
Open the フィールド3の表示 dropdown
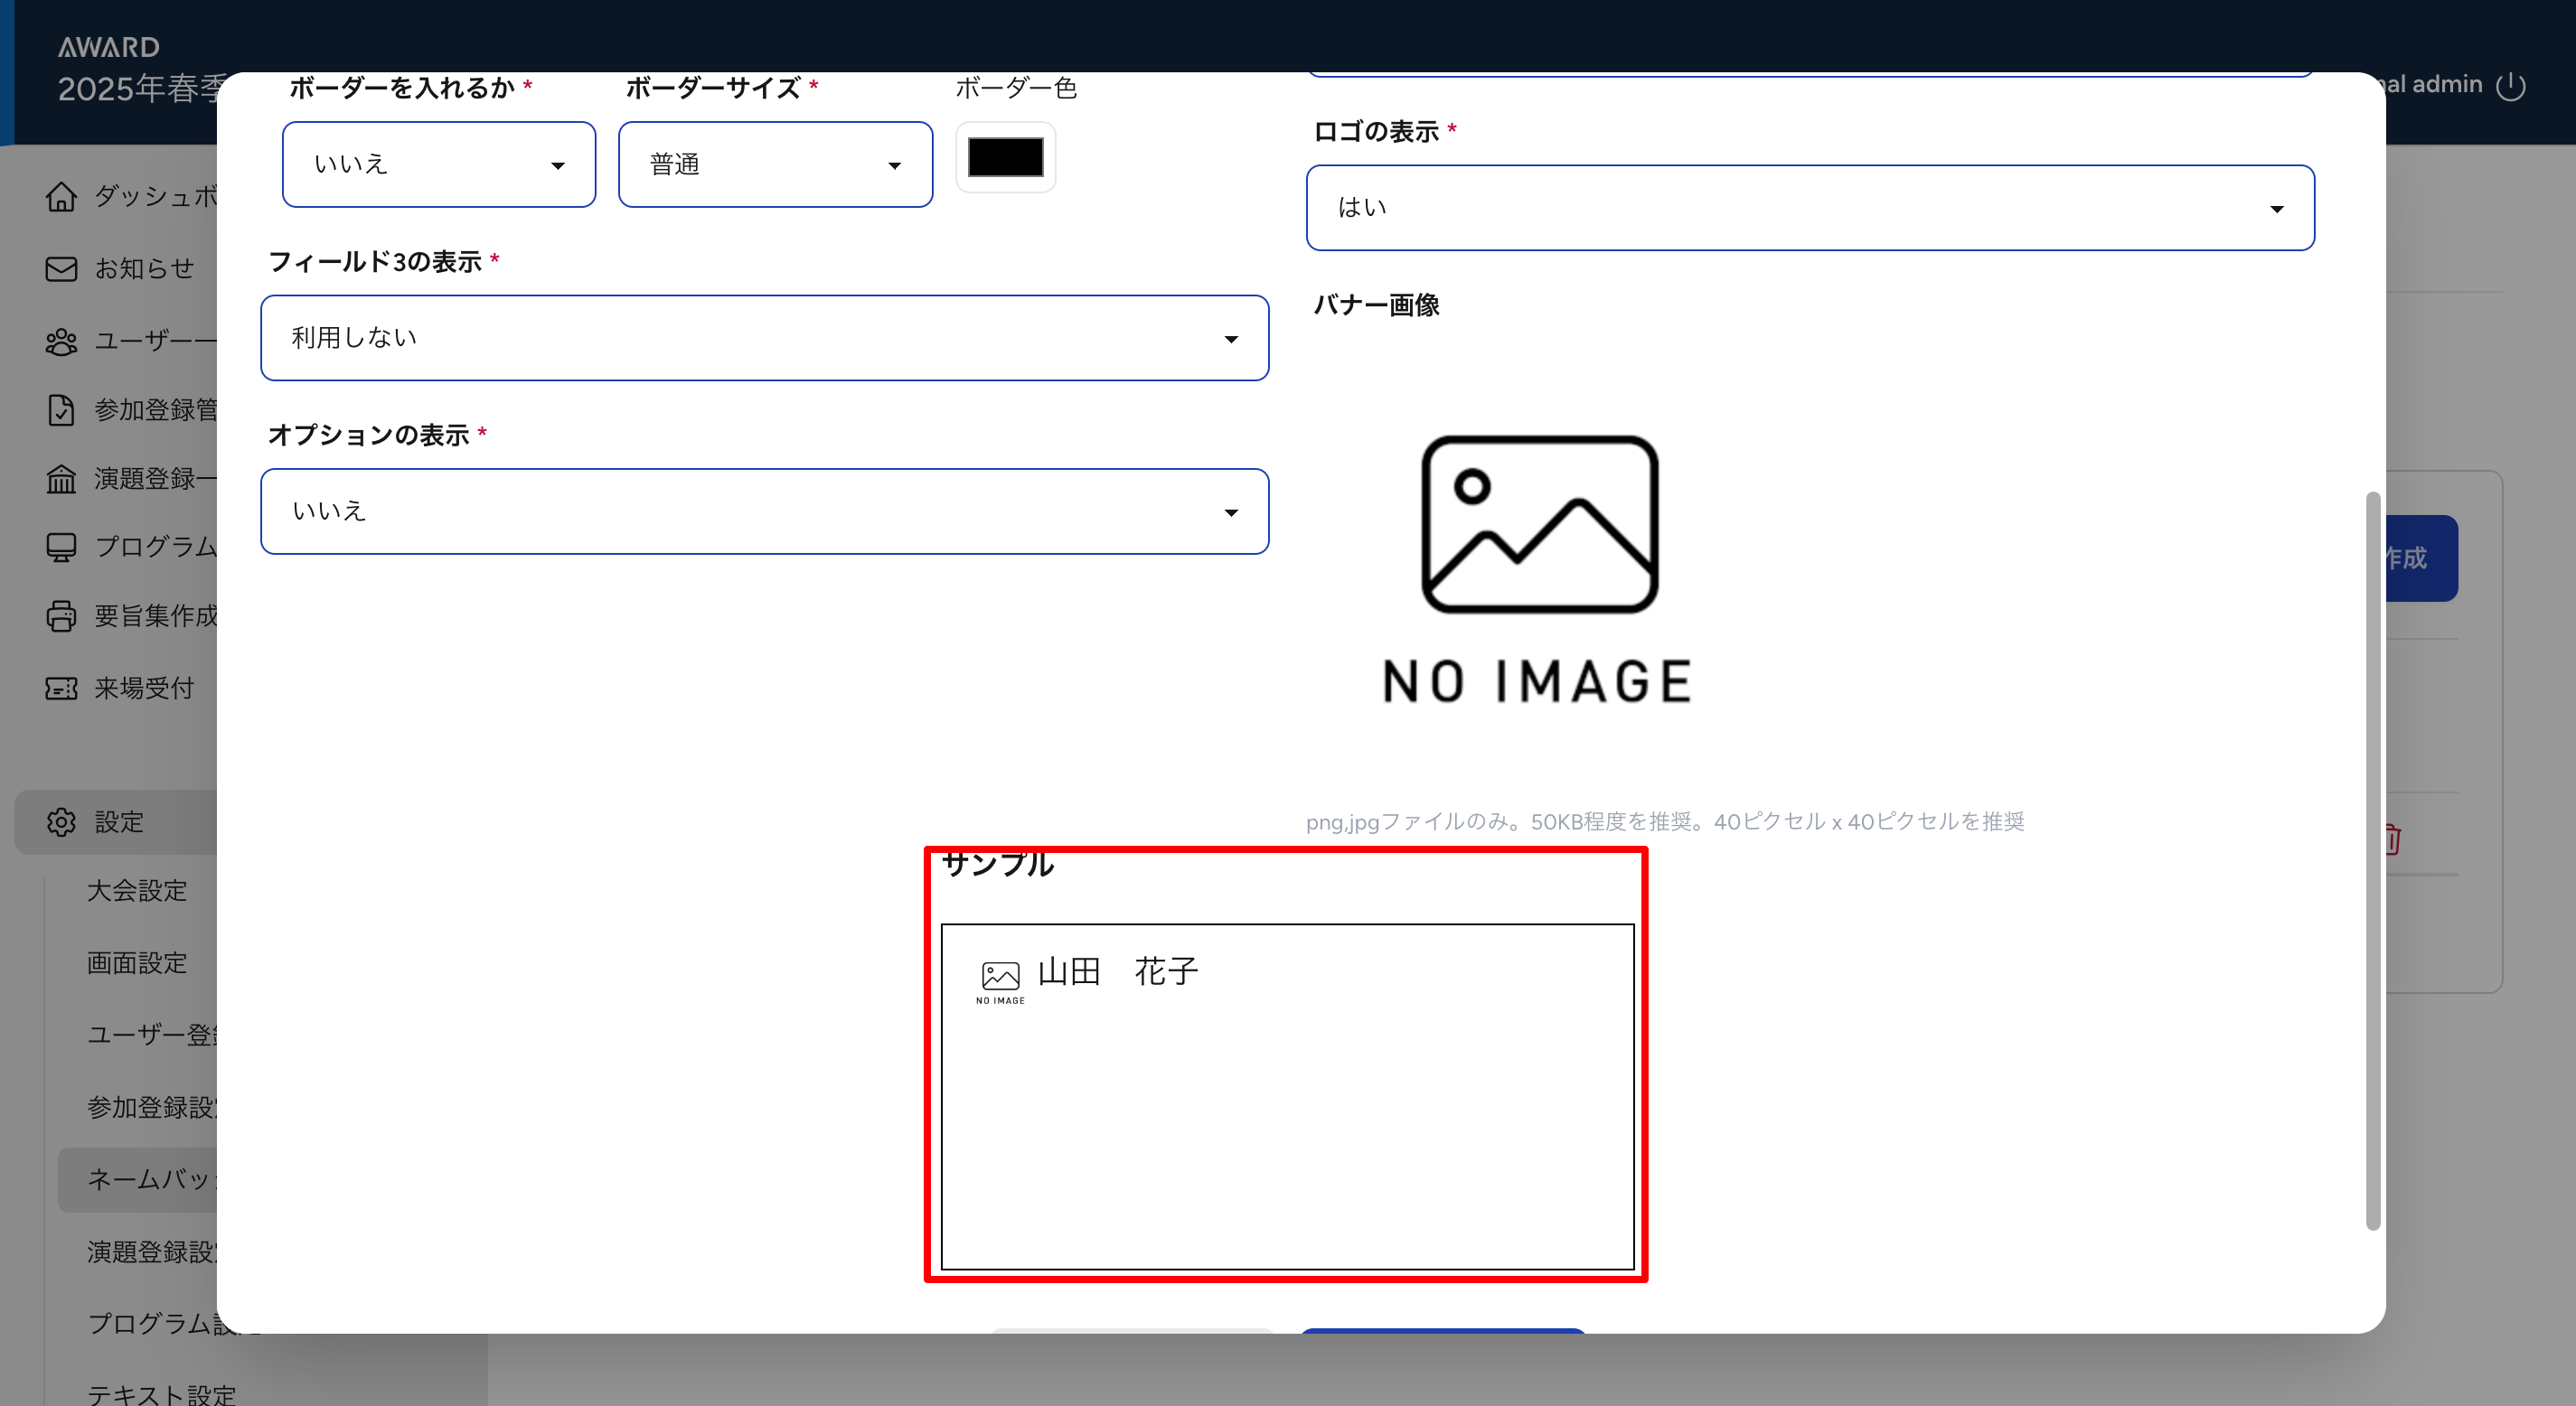(x=764, y=338)
